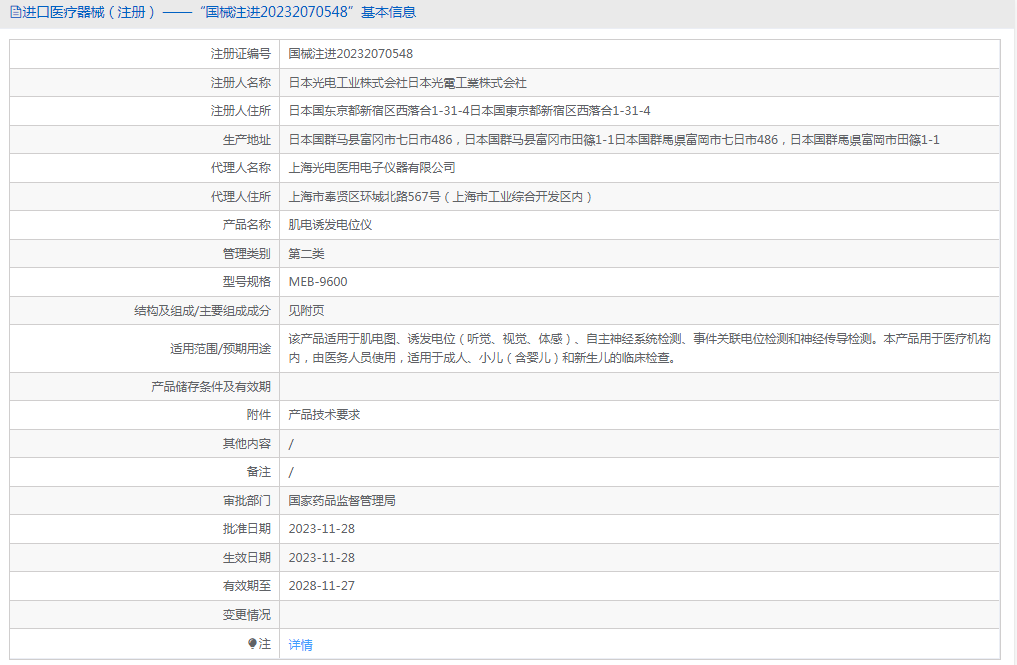Screen dimensions: 1017x665
Task: Click the 管理类别 label
Action: click(x=246, y=254)
